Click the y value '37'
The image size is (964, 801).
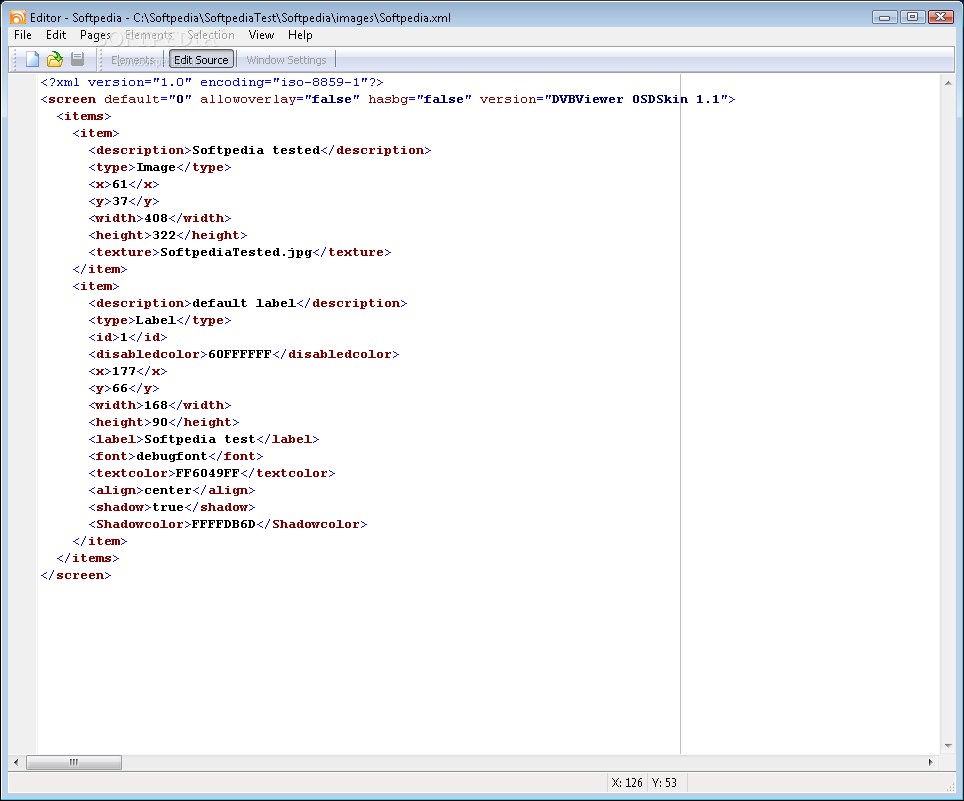pos(120,201)
